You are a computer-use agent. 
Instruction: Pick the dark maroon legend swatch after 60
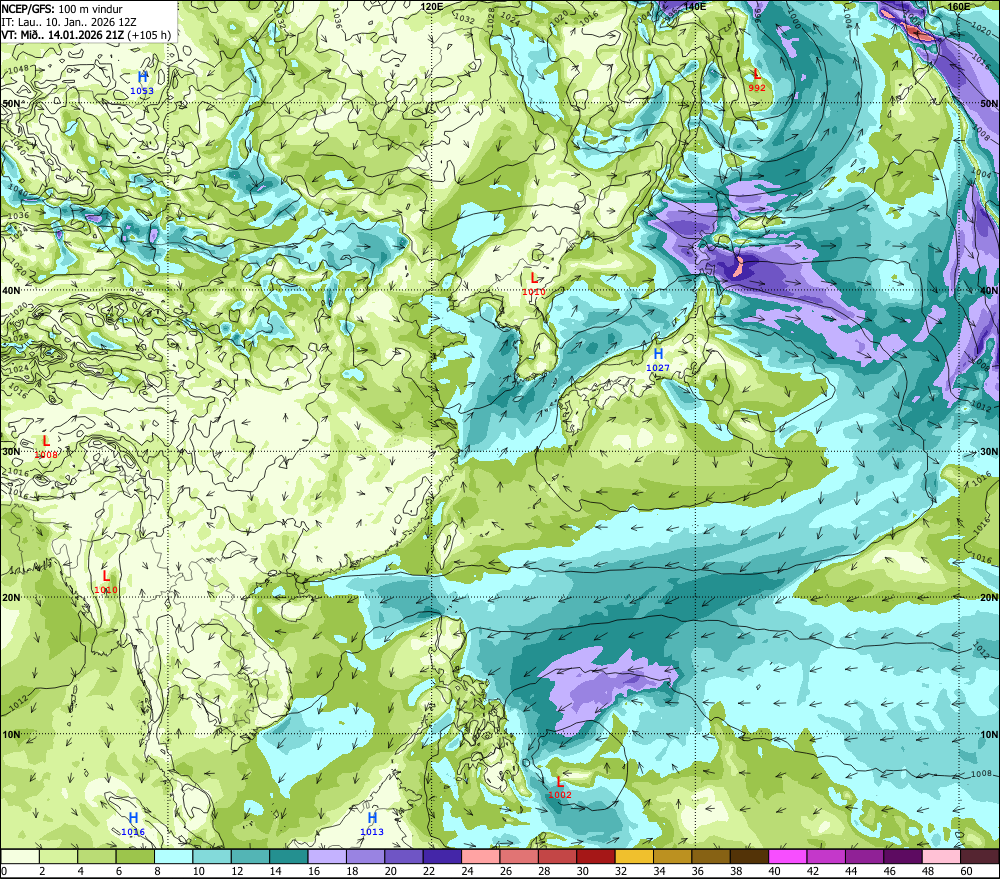pyautogui.click(x=979, y=856)
